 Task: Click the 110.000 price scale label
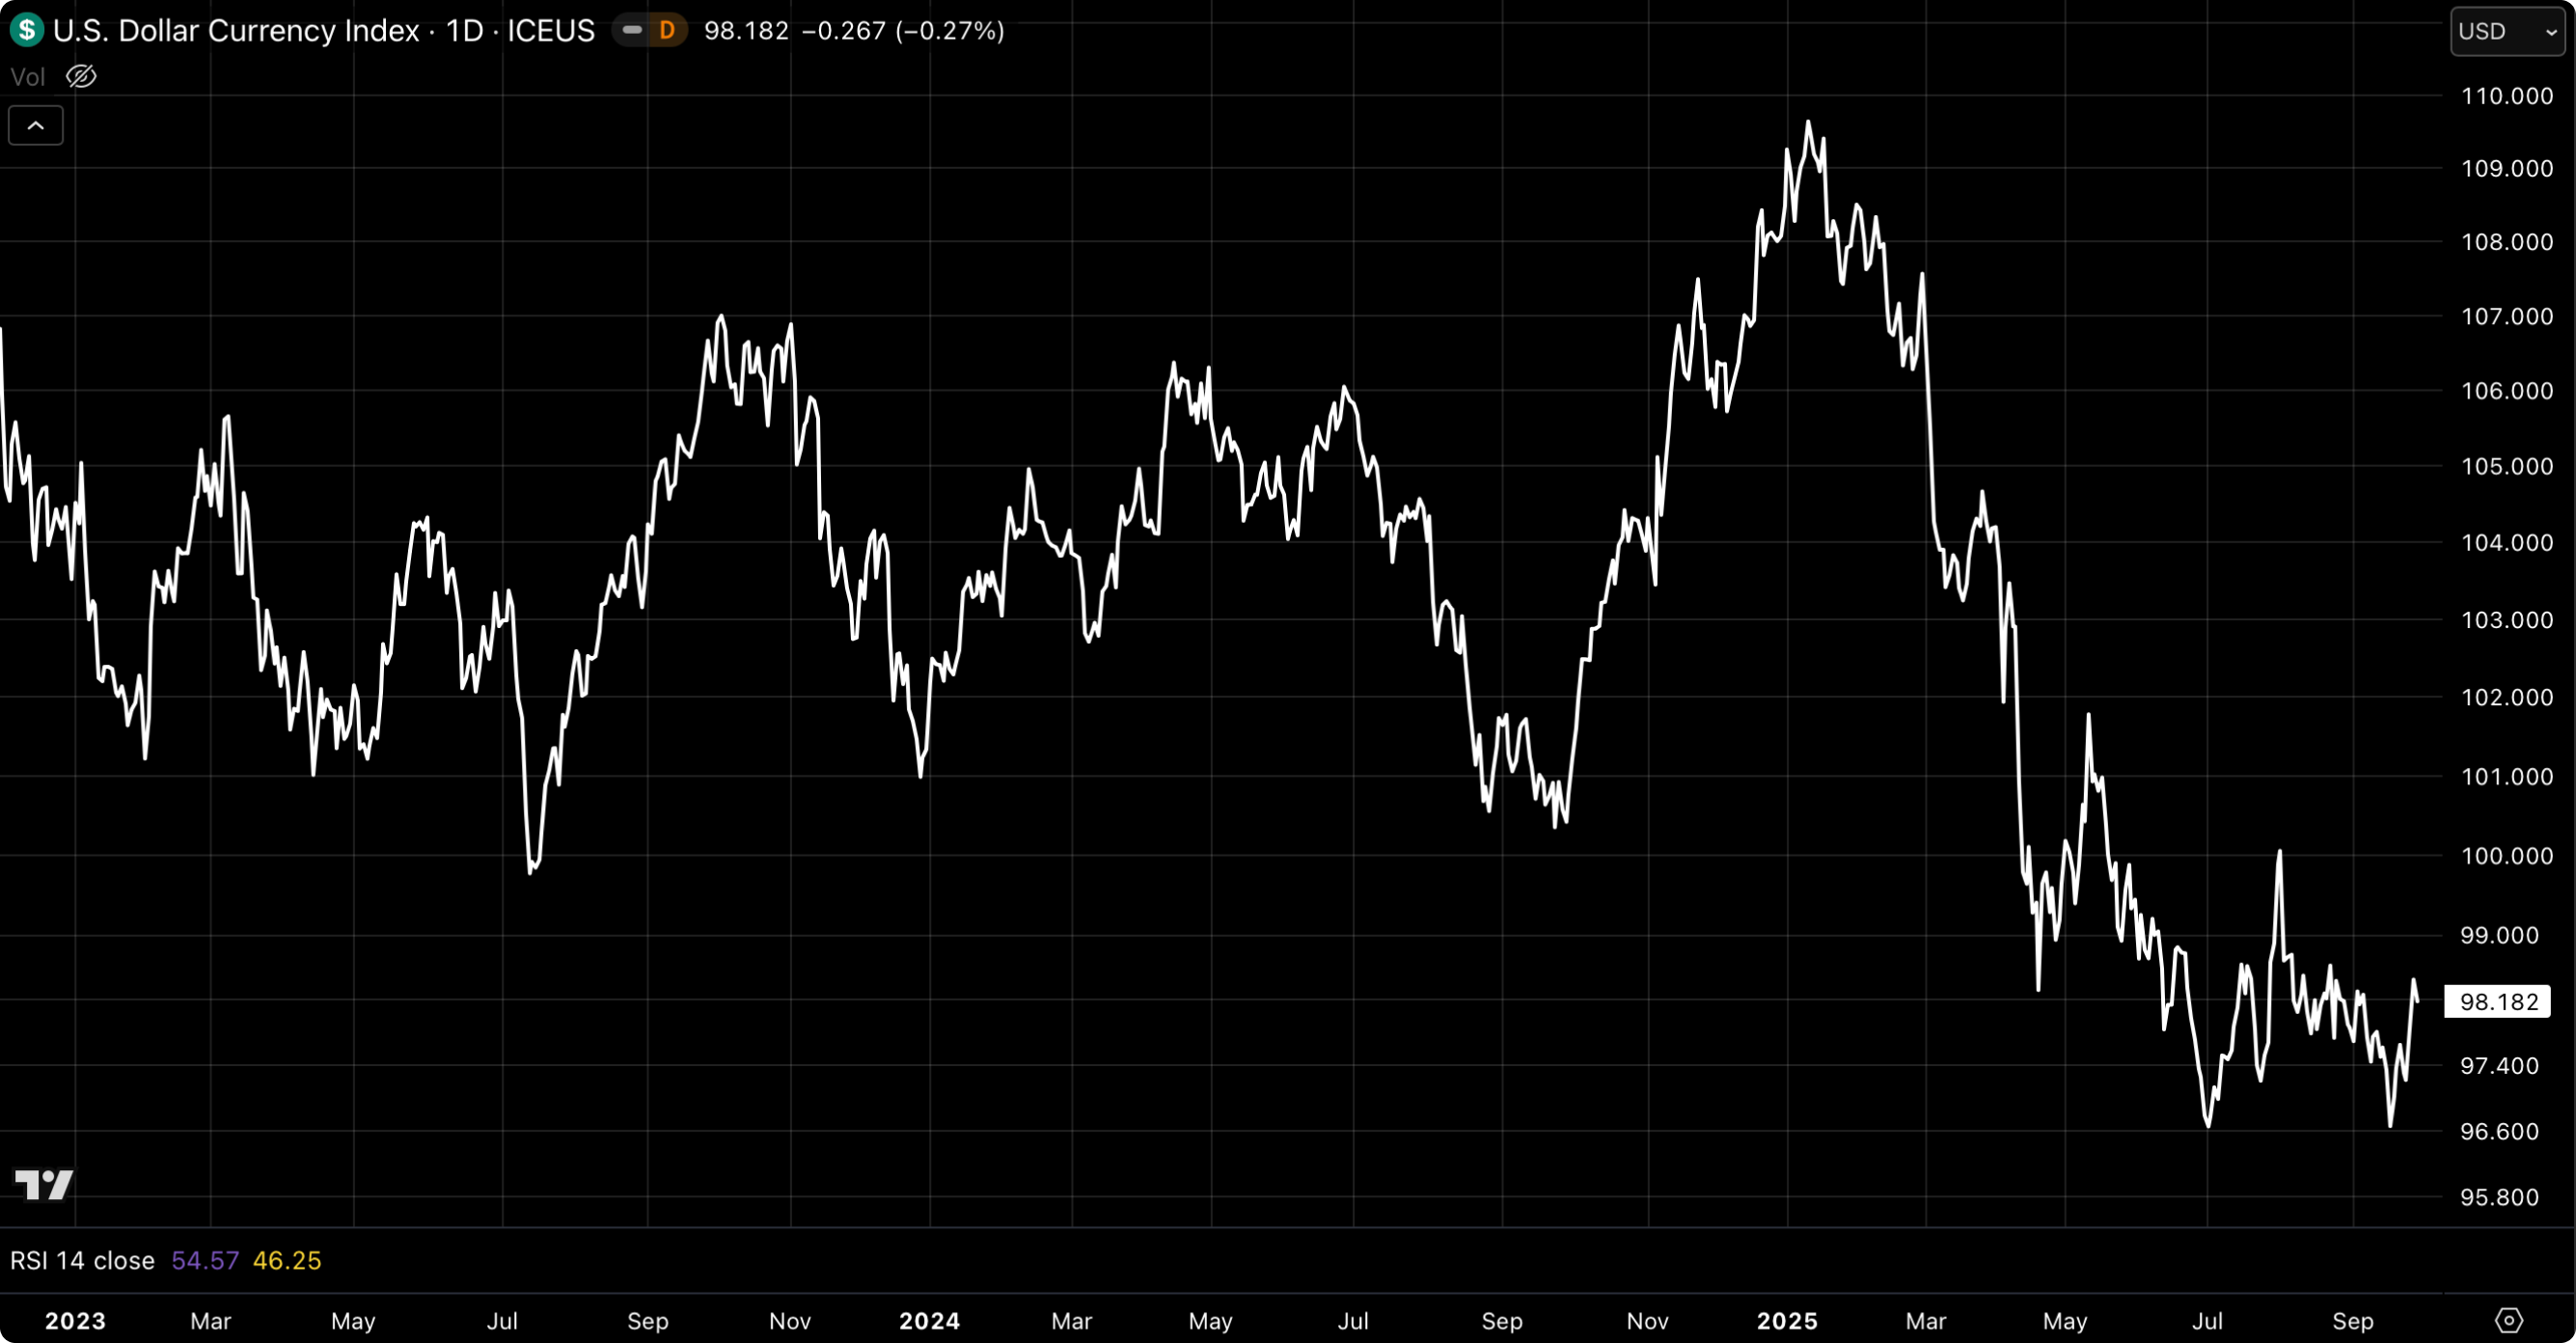[x=2506, y=96]
